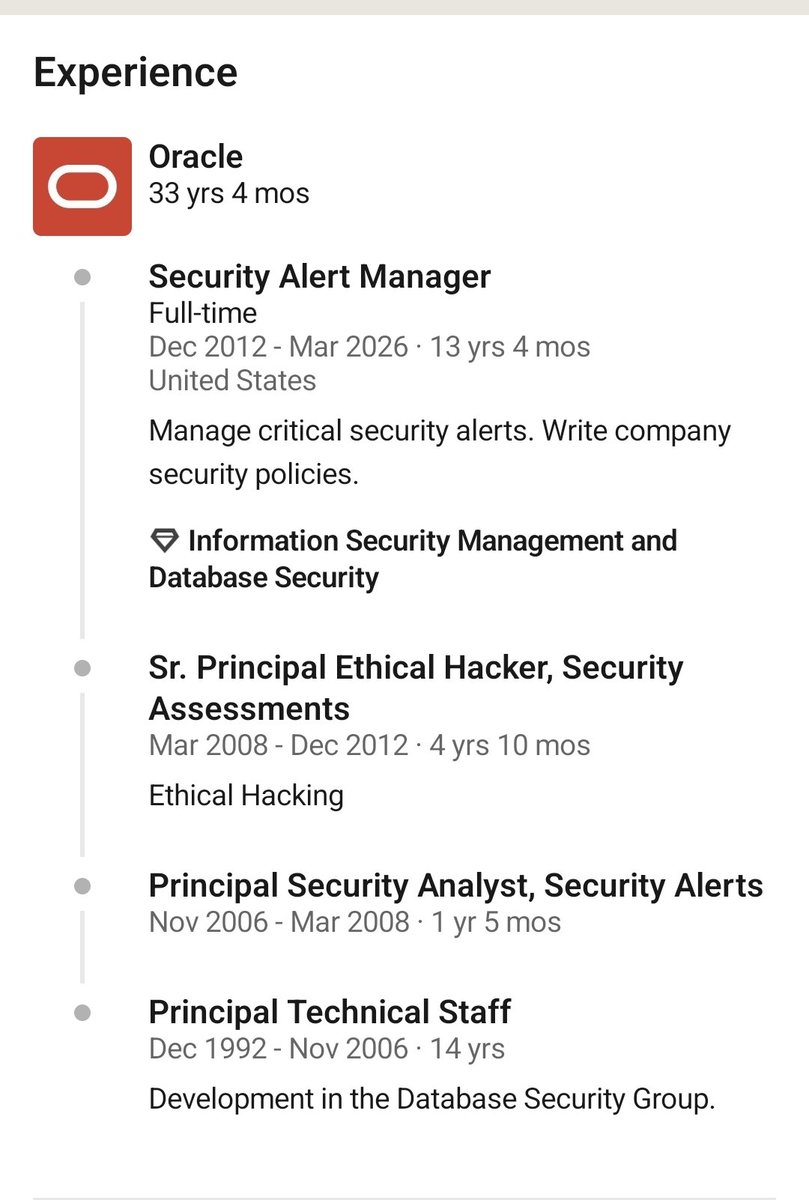809x1200 pixels.
Task: Select the Sr. Principal Ethical Hacker timeline bullet
Action: click(83, 667)
